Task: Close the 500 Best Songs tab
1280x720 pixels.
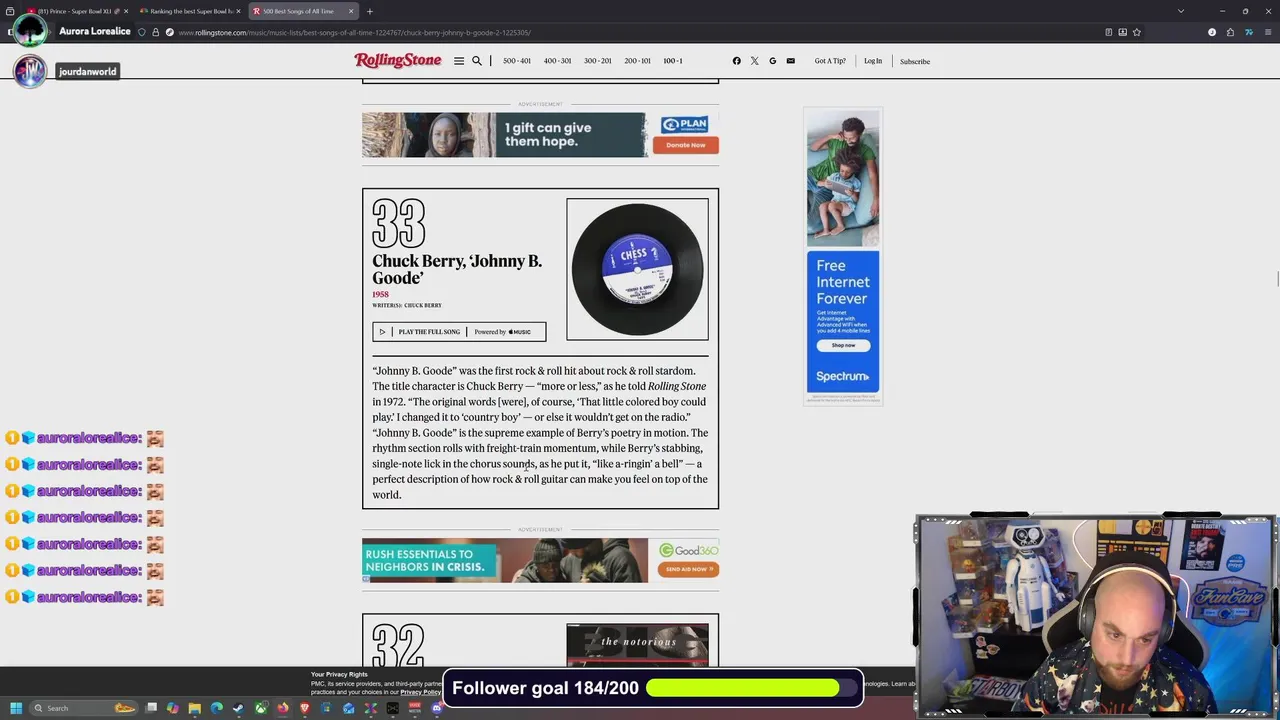Action: coord(351,11)
